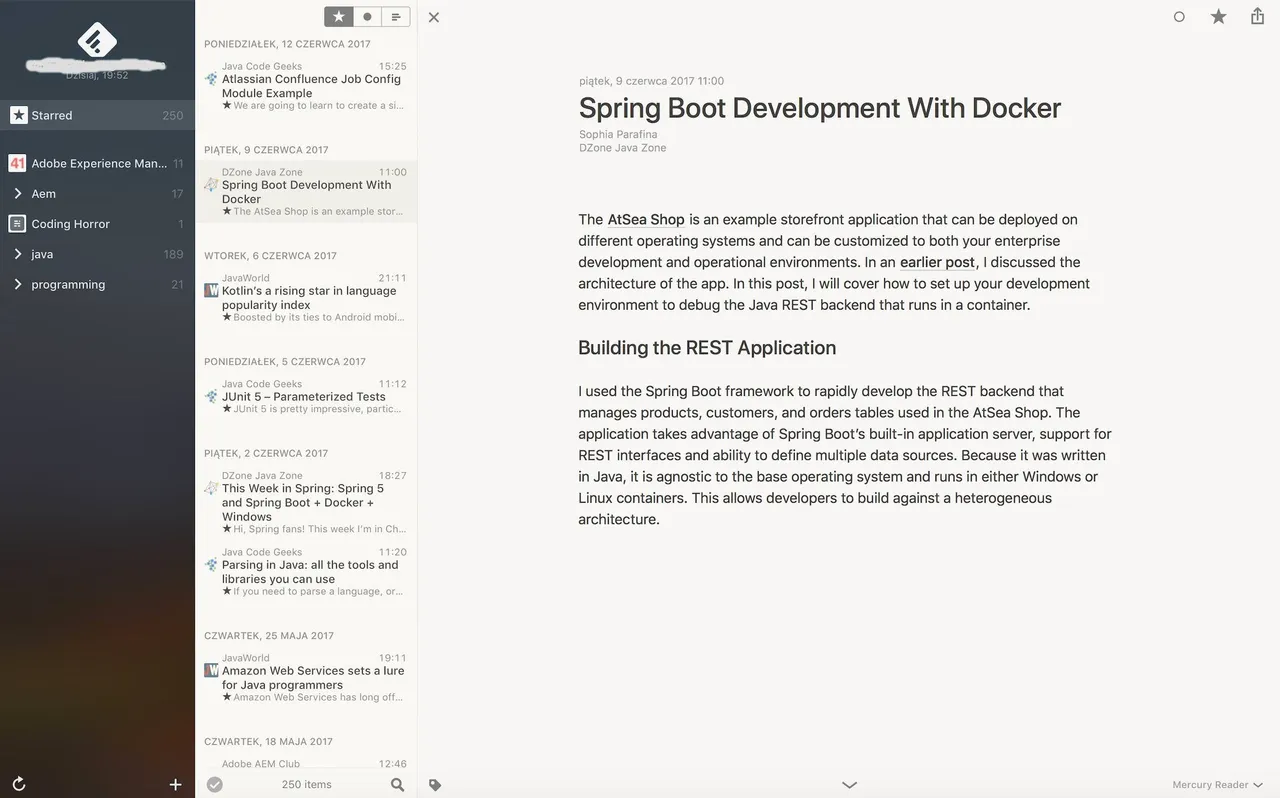Add a new subscription with plus icon
This screenshot has height=798, width=1280.
pos(175,785)
